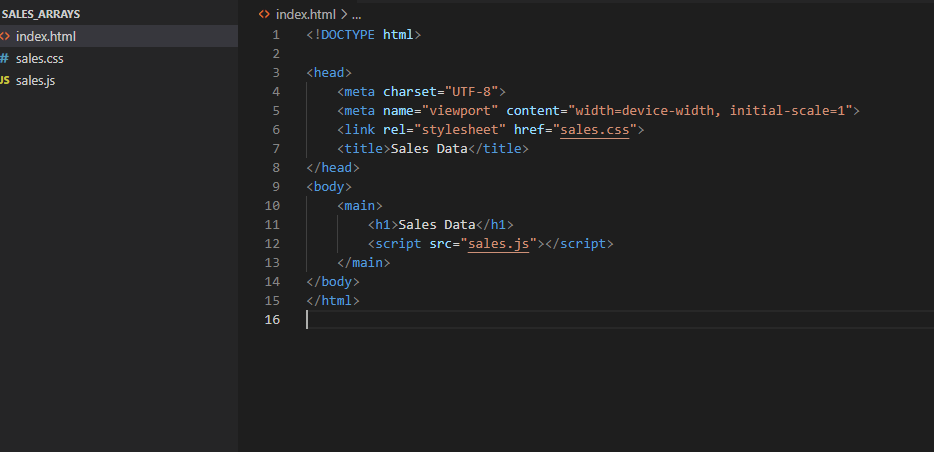934x452 pixels.
Task: Click line number 16 in the gutter
Action: point(272,320)
